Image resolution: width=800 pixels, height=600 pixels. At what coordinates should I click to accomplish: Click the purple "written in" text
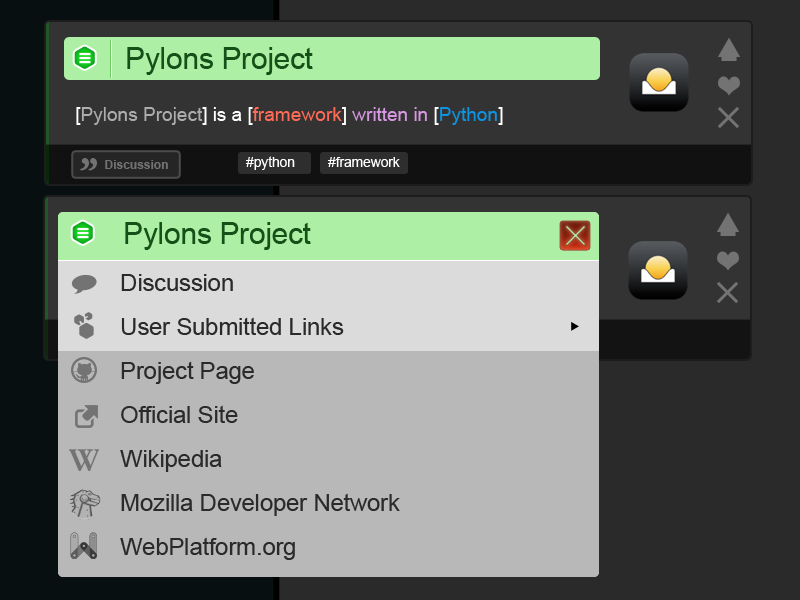tap(390, 115)
